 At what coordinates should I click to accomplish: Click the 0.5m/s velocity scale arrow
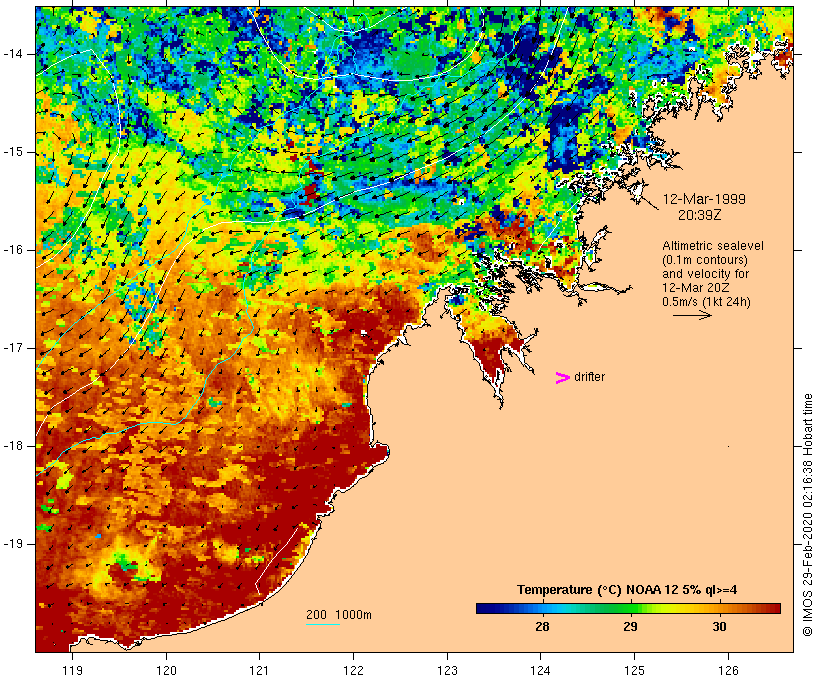pos(692,315)
